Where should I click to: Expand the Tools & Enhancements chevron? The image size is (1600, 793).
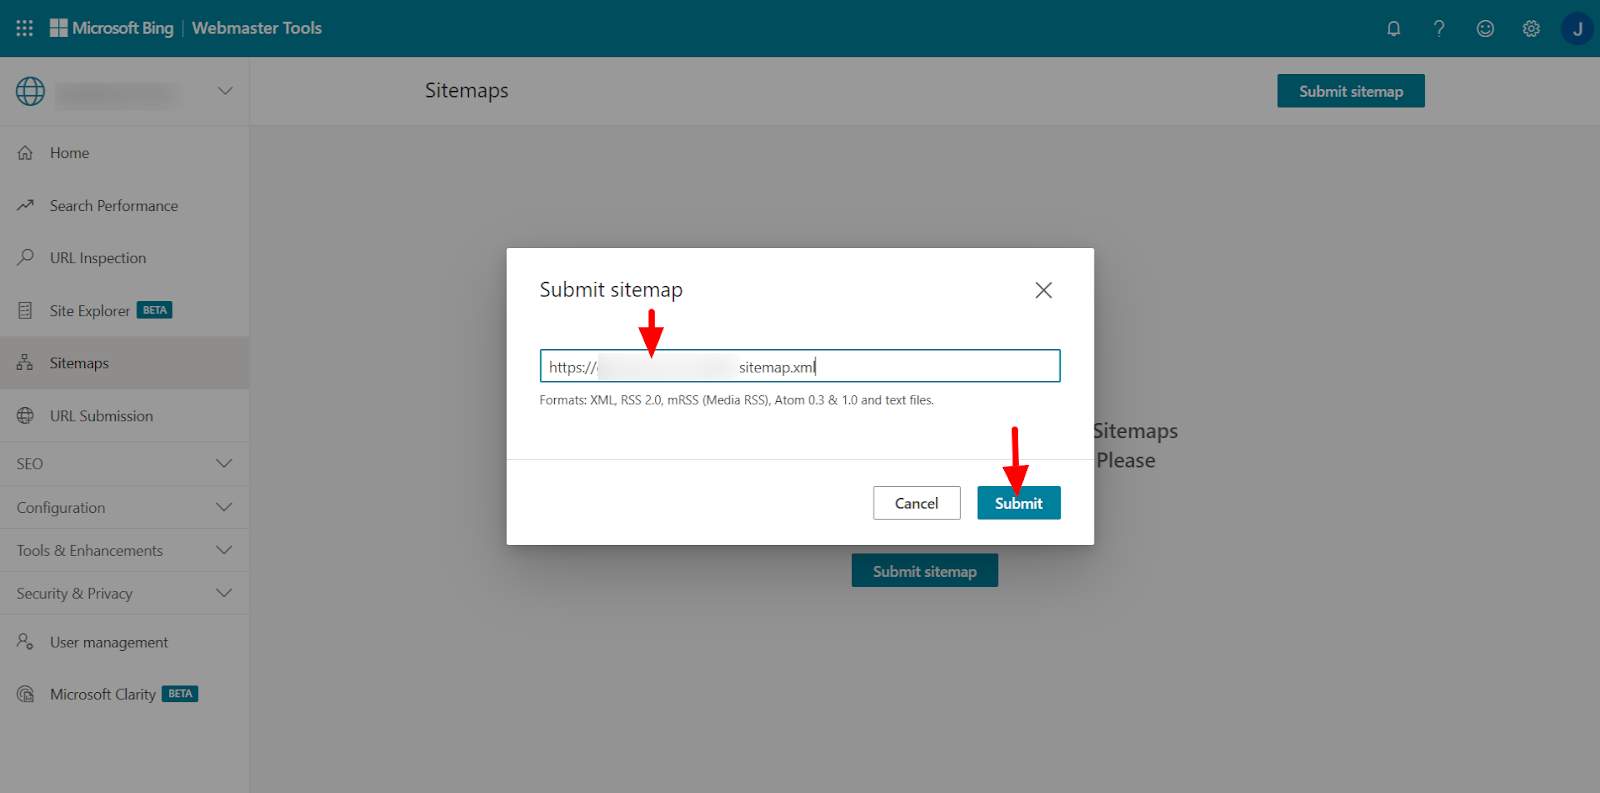point(224,550)
